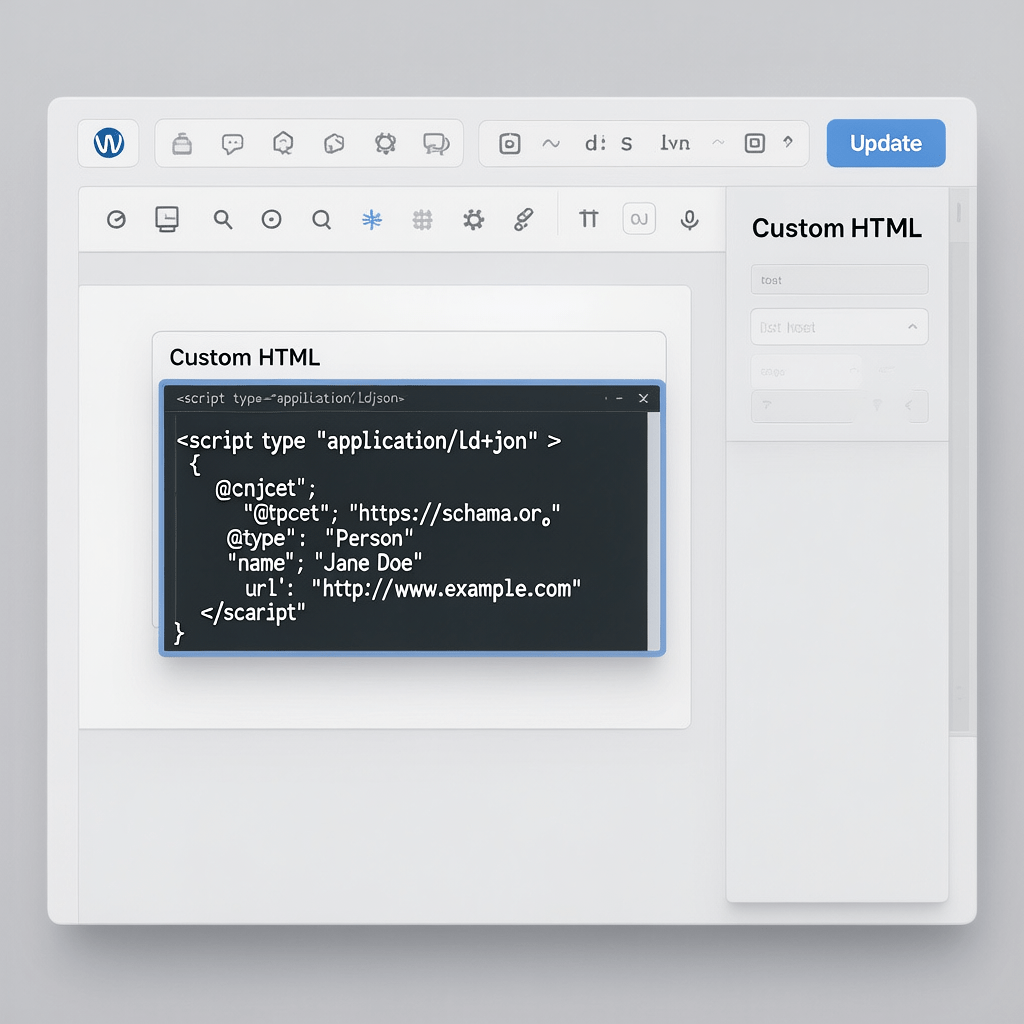Select the blue asterisk snowflake icon
Viewport: 1024px width, 1024px height.
372,219
